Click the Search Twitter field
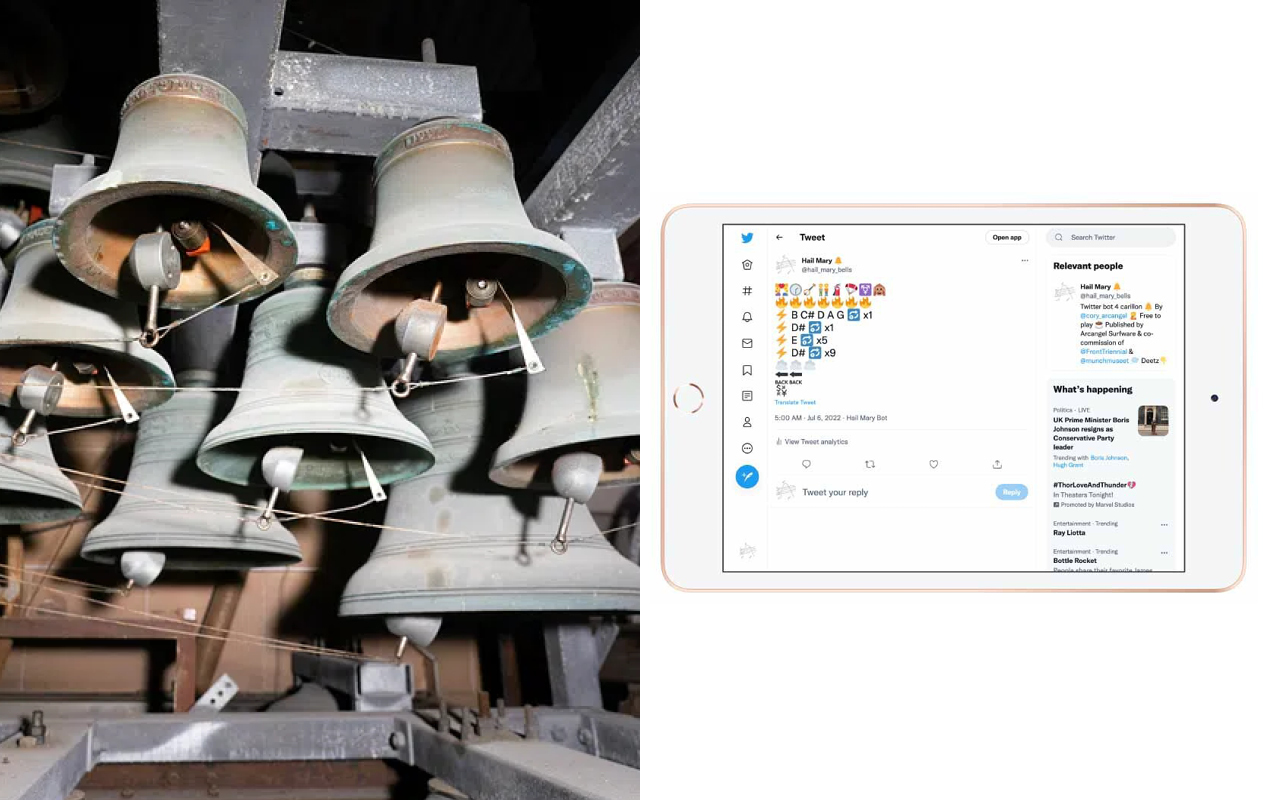 [1110, 238]
